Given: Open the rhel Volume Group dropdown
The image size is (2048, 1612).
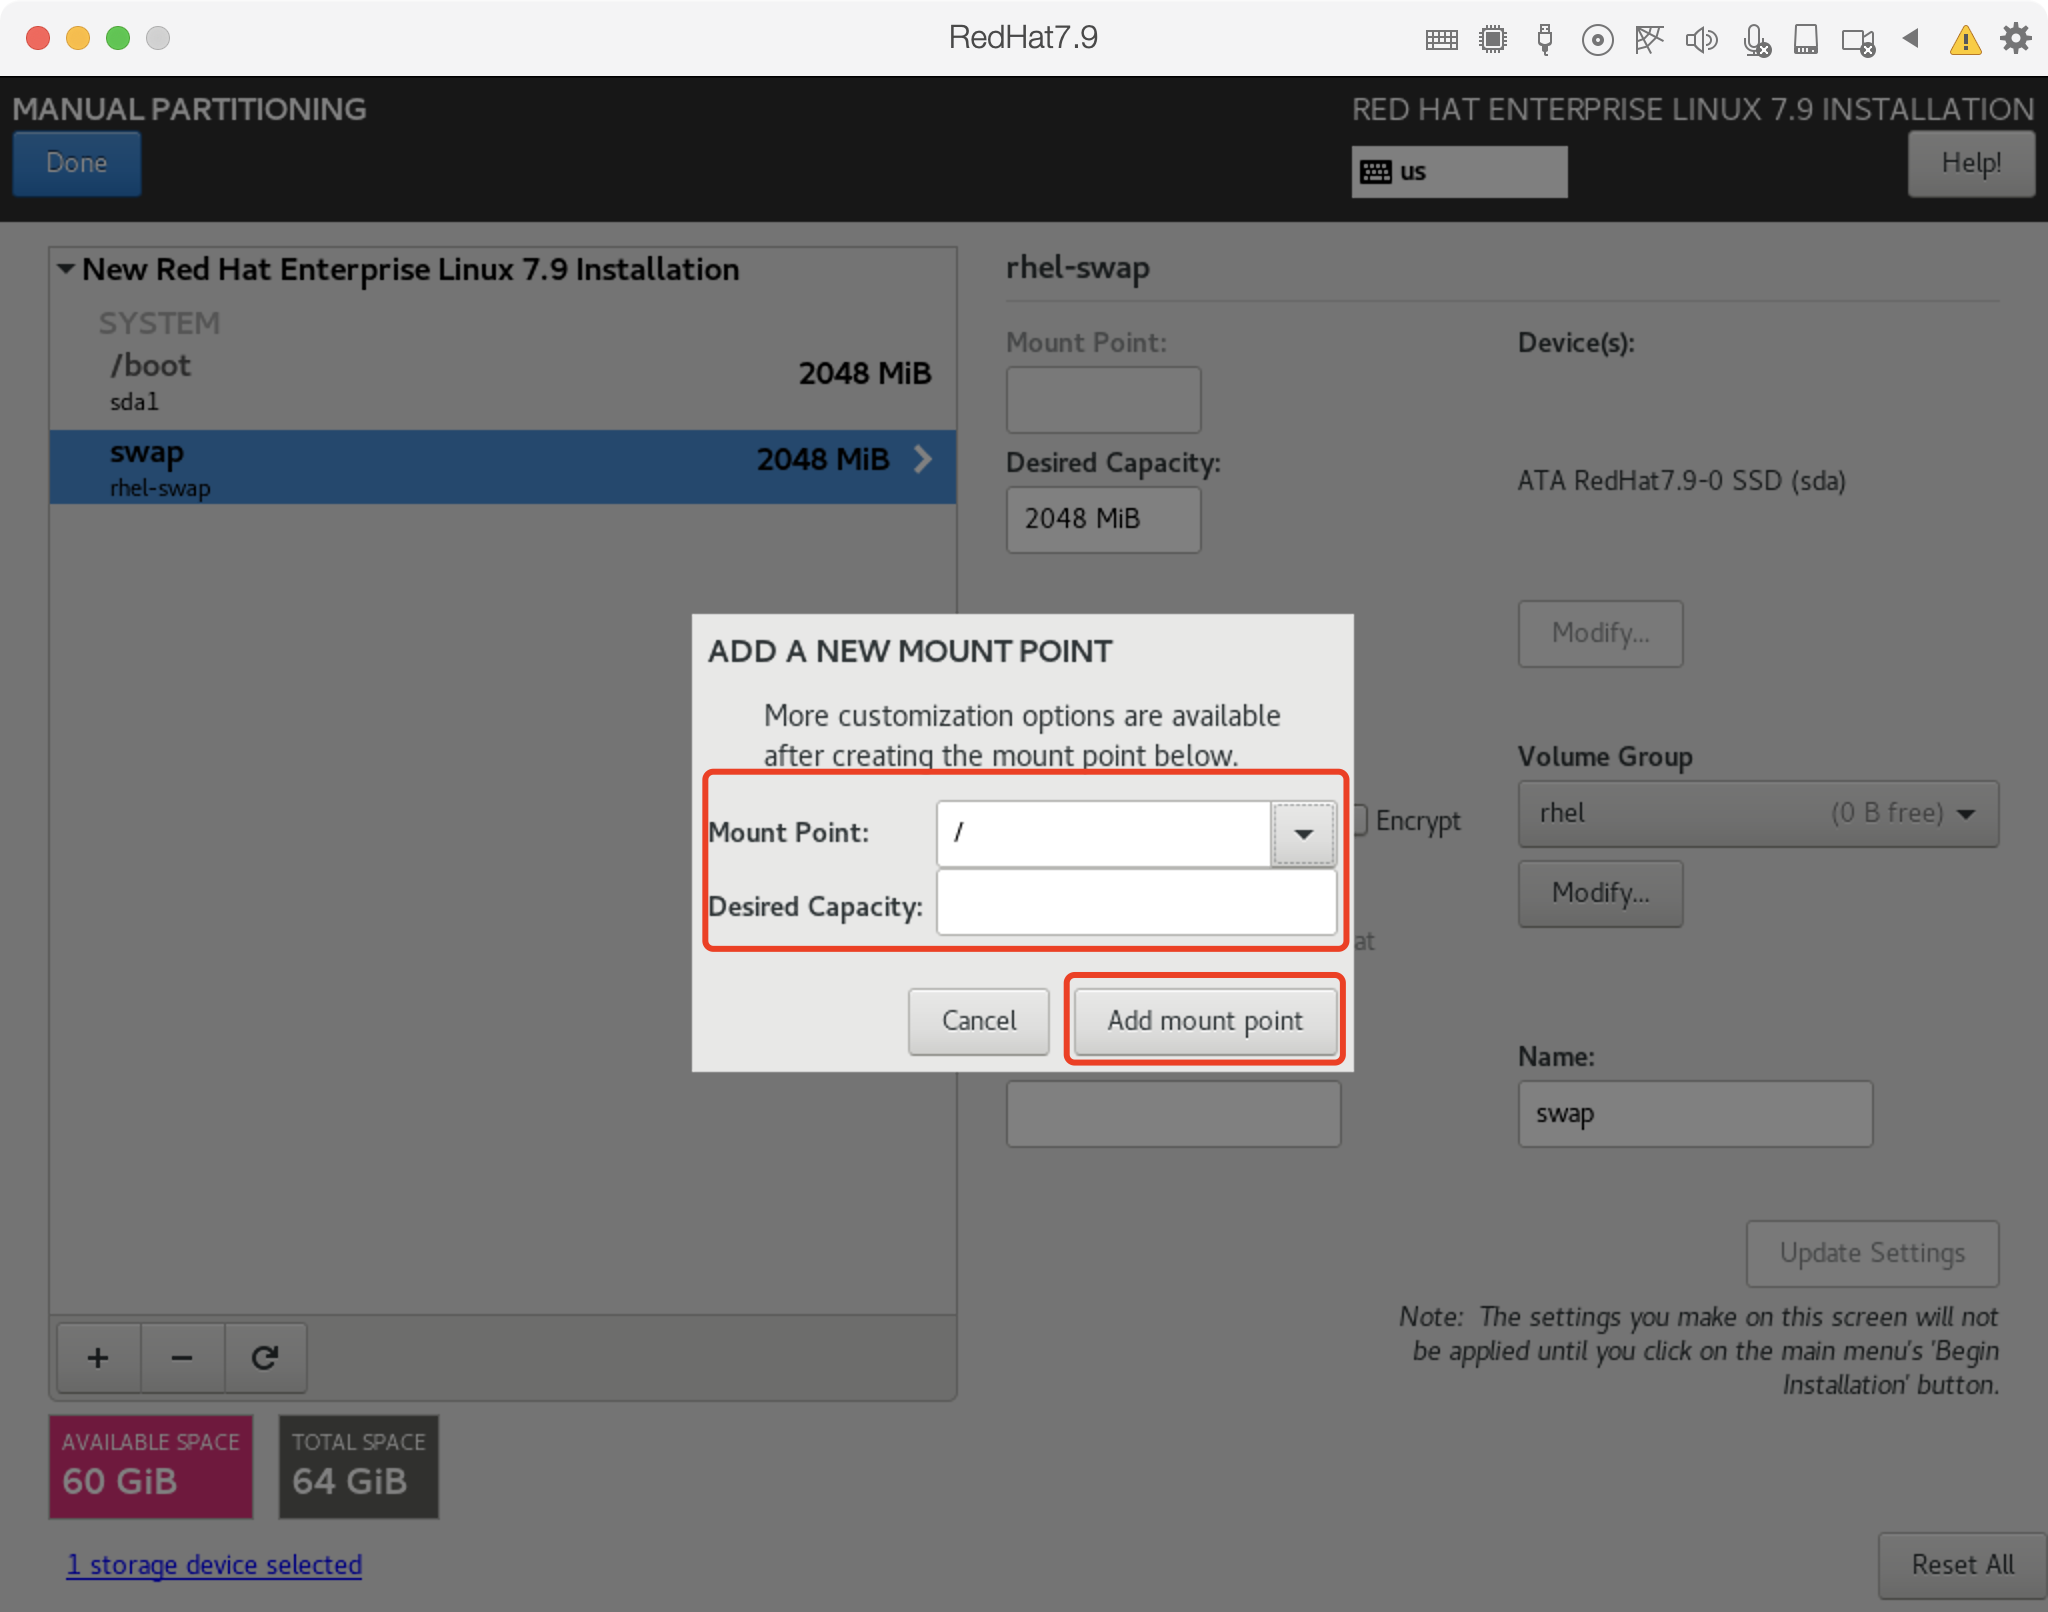Looking at the screenshot, I should (x=1757, y=813).
